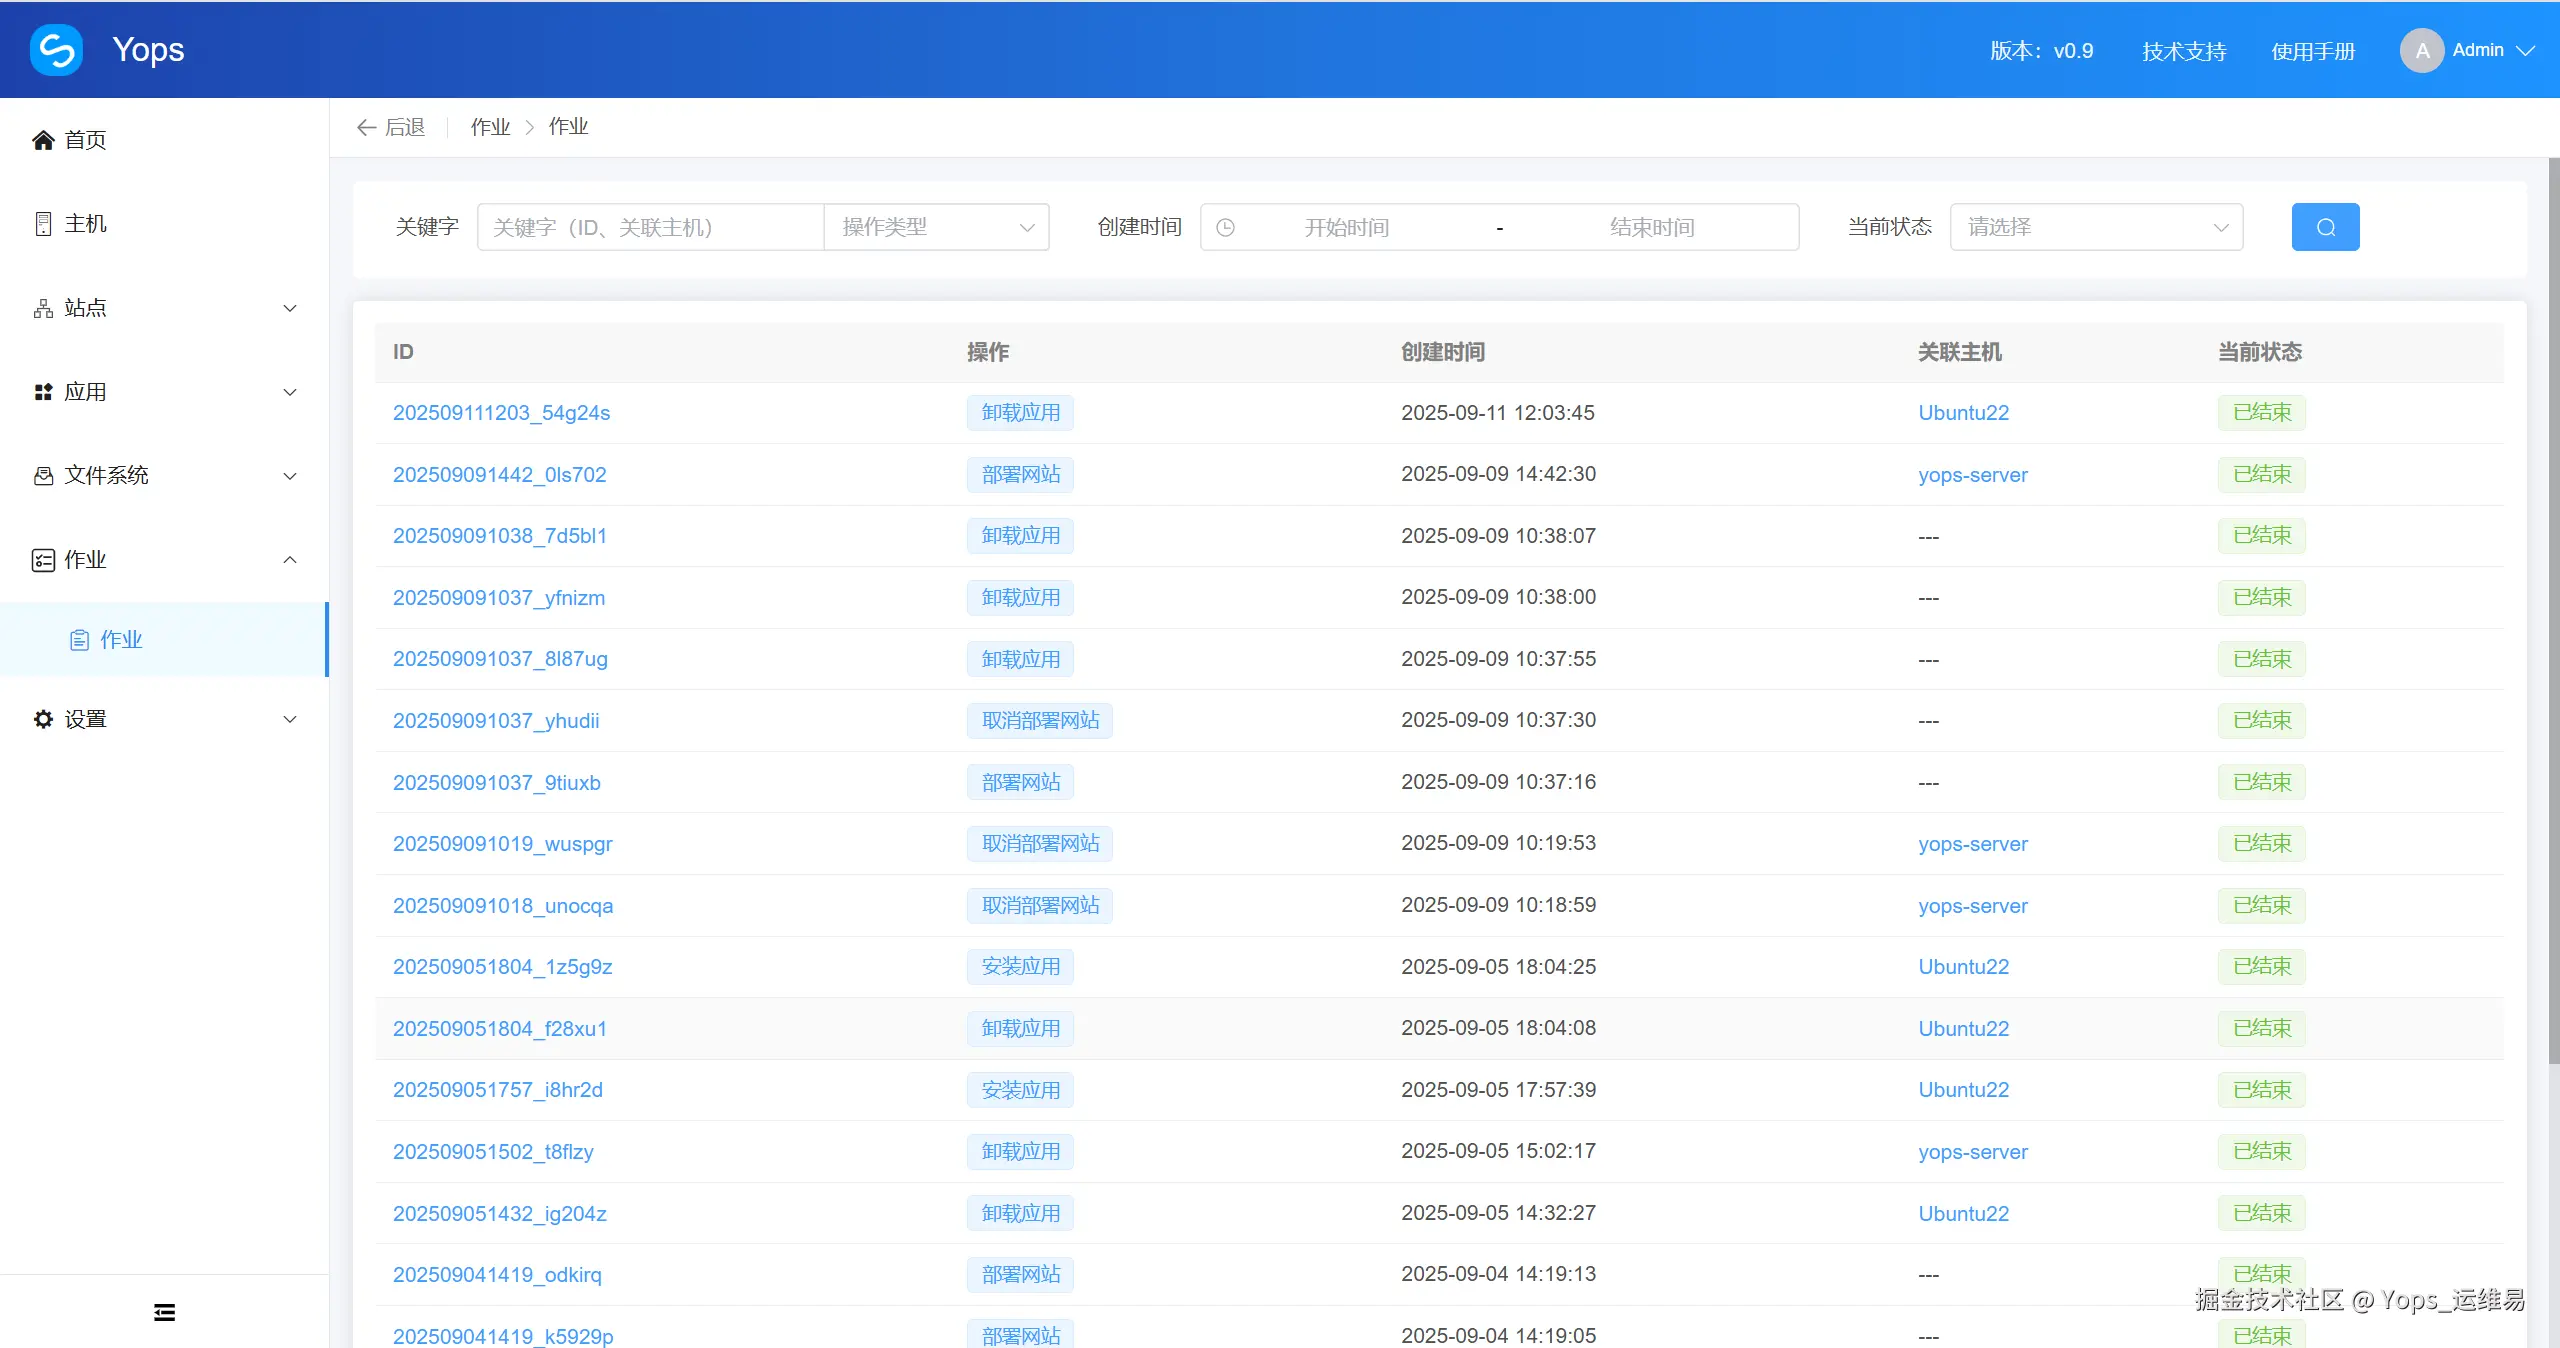Open the 操作类型 dropdown
This screenshot has height=1348, width=2560.
(936, 227)
